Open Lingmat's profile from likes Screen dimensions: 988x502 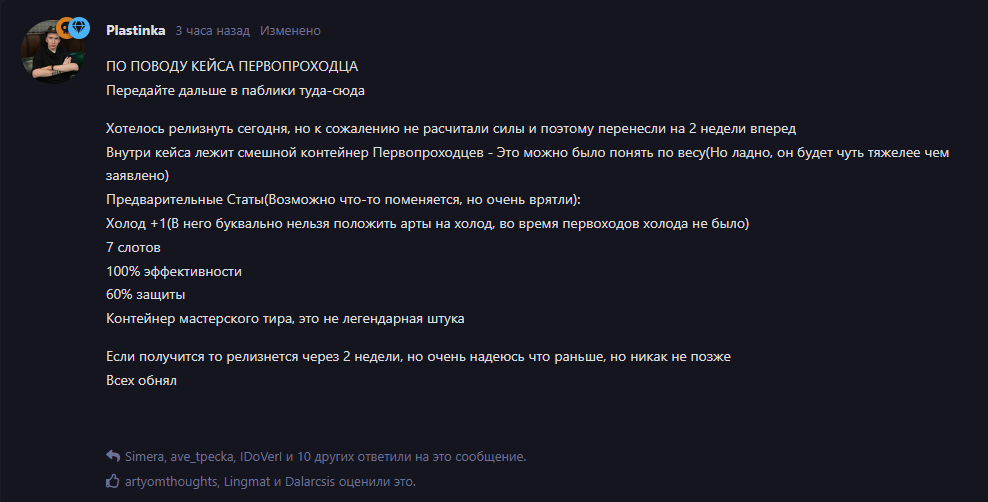click(x=247, y=482)
